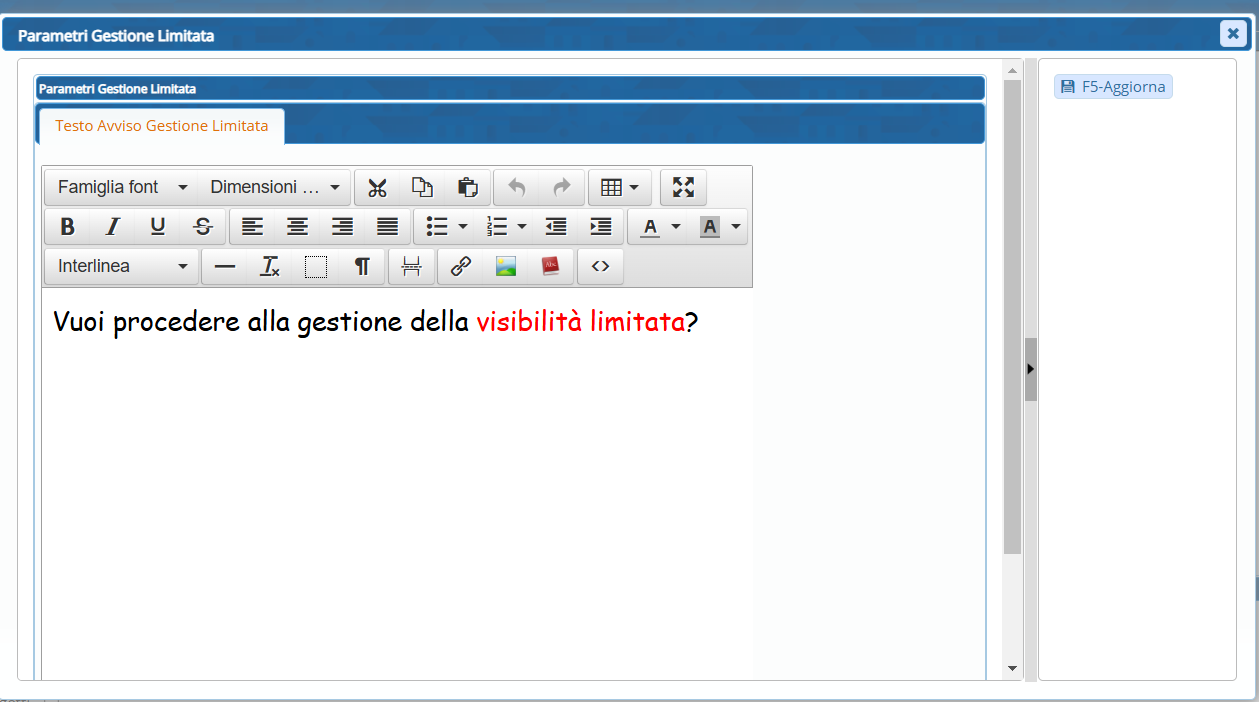This screenshot has height=702, width=1259.
Task: Expand the Interlinea line spacing dropdown
Action: click(121, 267)
